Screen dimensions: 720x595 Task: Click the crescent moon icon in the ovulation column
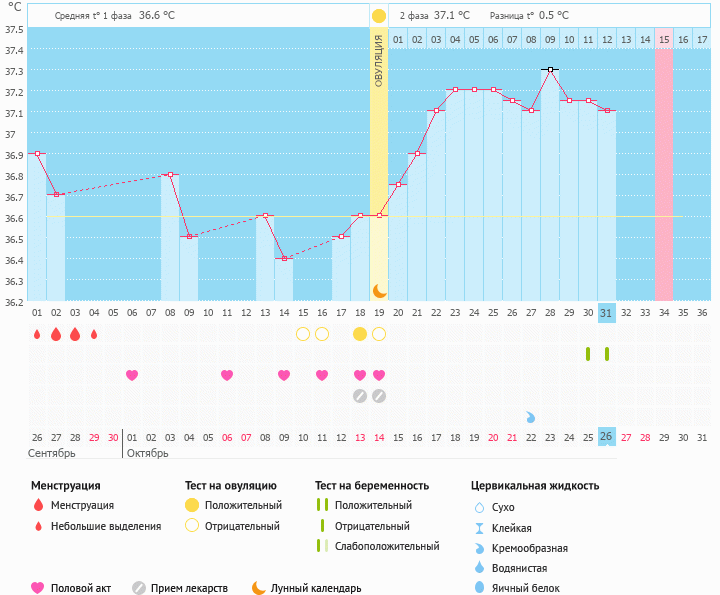(379, 290)
